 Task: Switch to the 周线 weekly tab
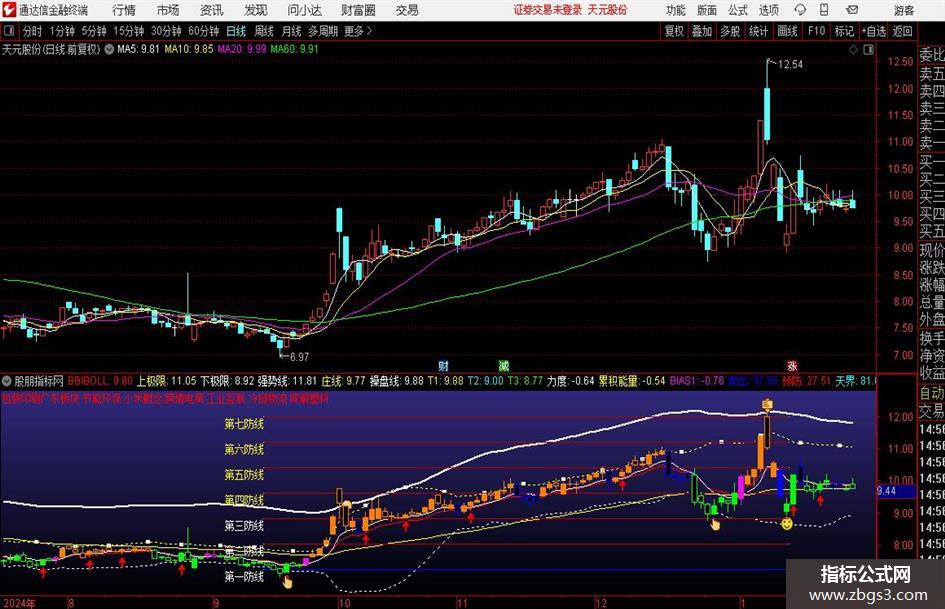[x=264, y=31]
